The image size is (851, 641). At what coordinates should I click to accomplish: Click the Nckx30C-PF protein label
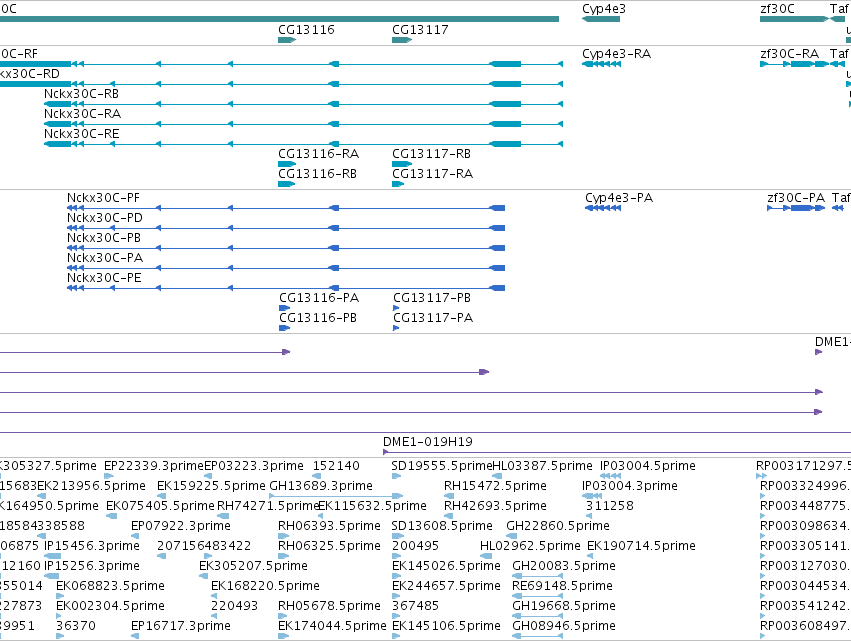coord(104,198)
